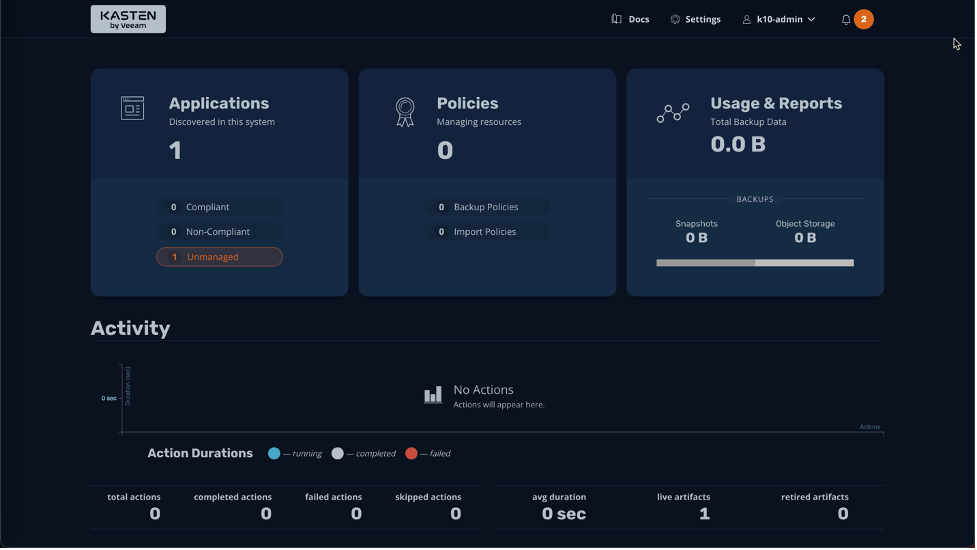Click the Total Backup Data 0.0 B value
The width and height of the screenshot is (977, 550).
(x=739, y=145)
